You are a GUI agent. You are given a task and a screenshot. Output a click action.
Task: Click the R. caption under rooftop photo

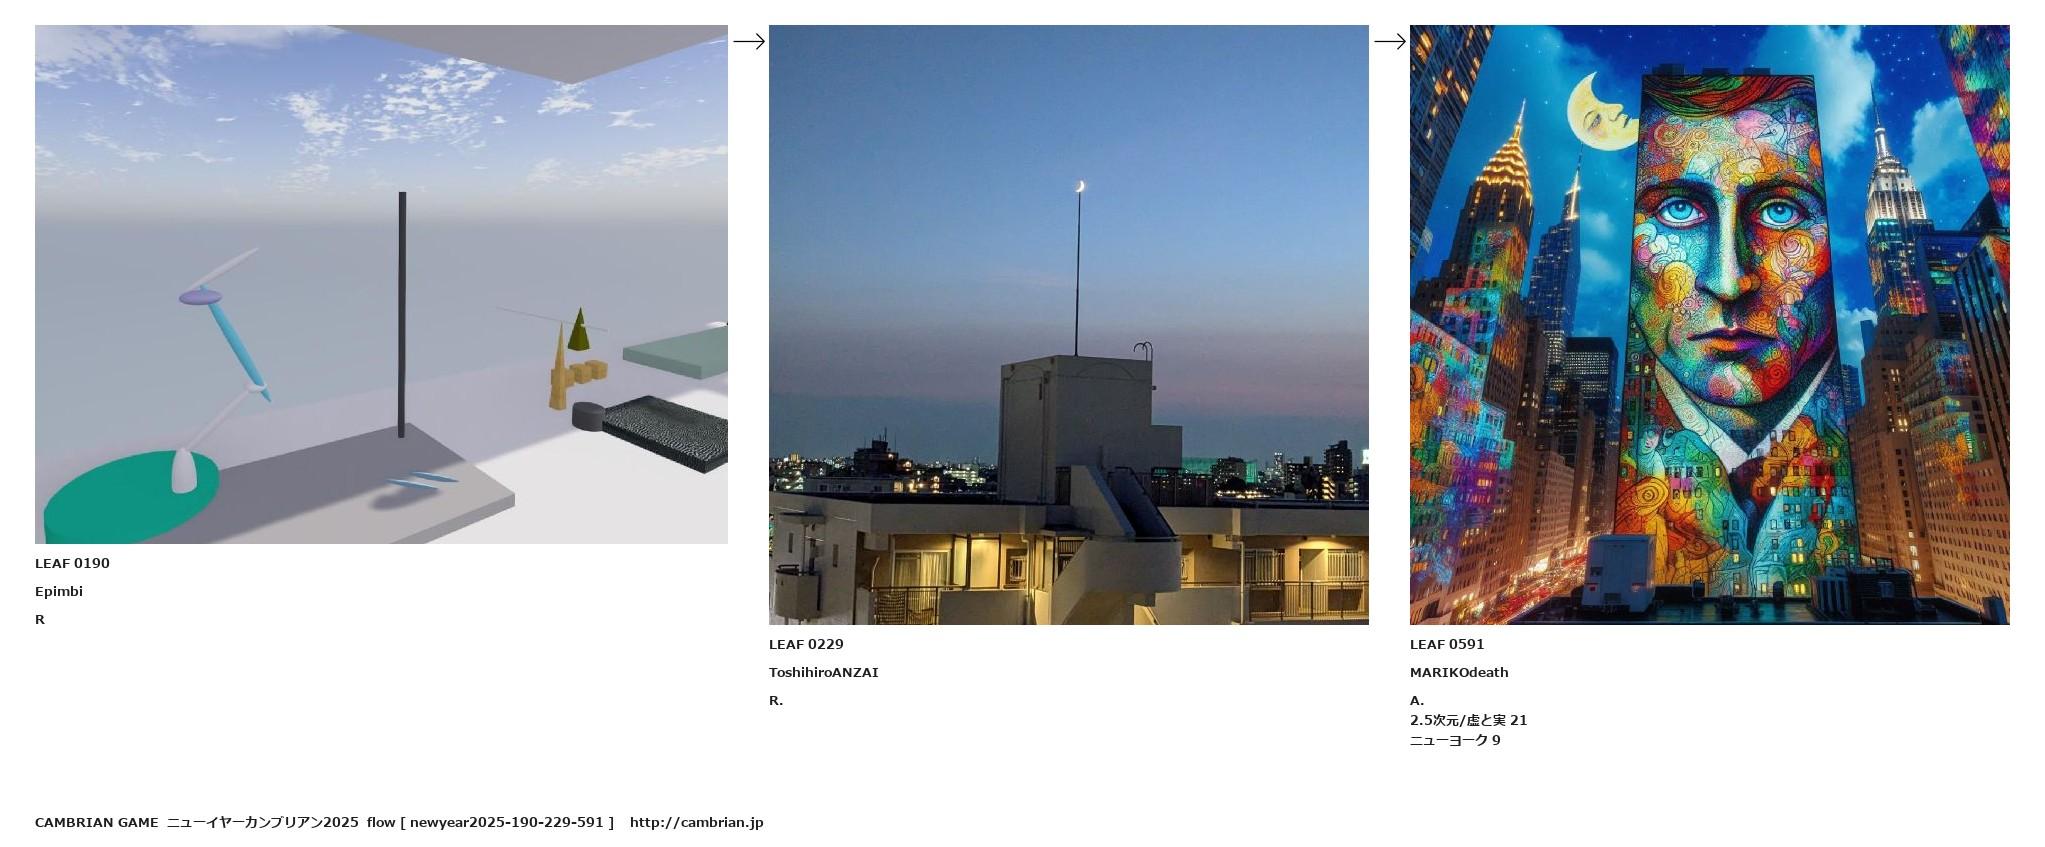click(x=776, y=700)
